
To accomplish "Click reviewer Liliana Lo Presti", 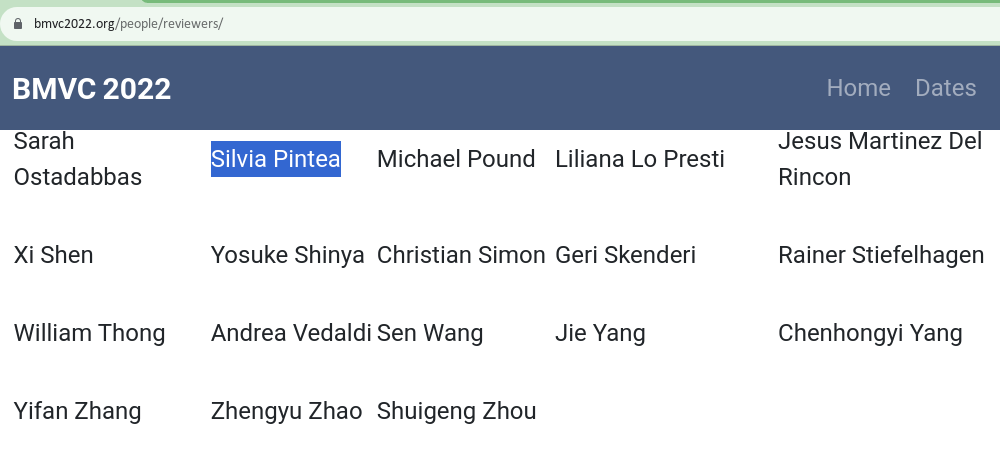I will click(640, 159).
